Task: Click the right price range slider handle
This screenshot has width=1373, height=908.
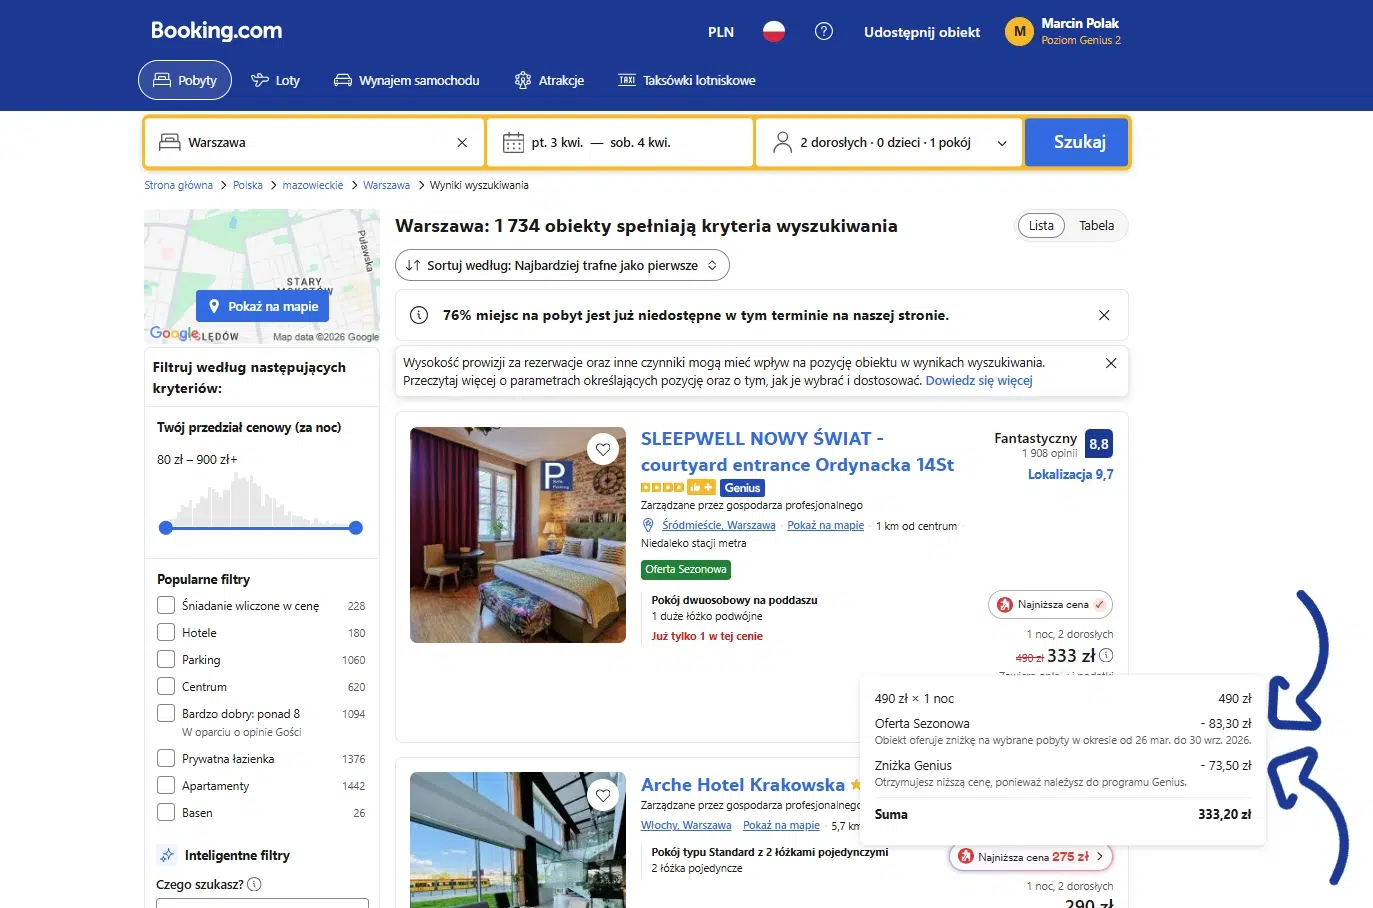Action: [356, 528]
